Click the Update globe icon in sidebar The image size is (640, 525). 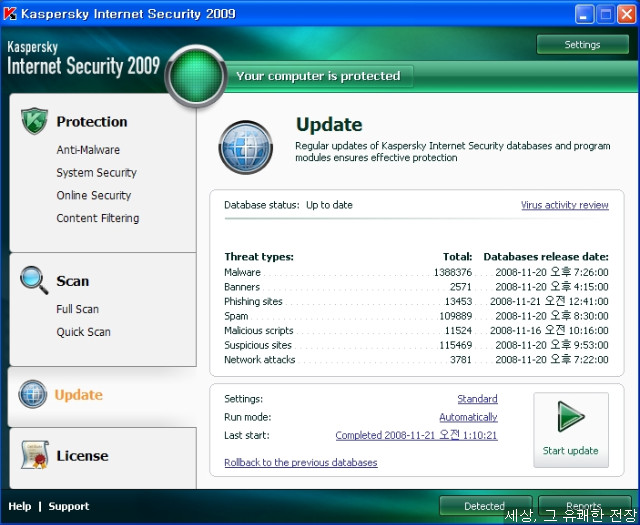coord(33,394)
